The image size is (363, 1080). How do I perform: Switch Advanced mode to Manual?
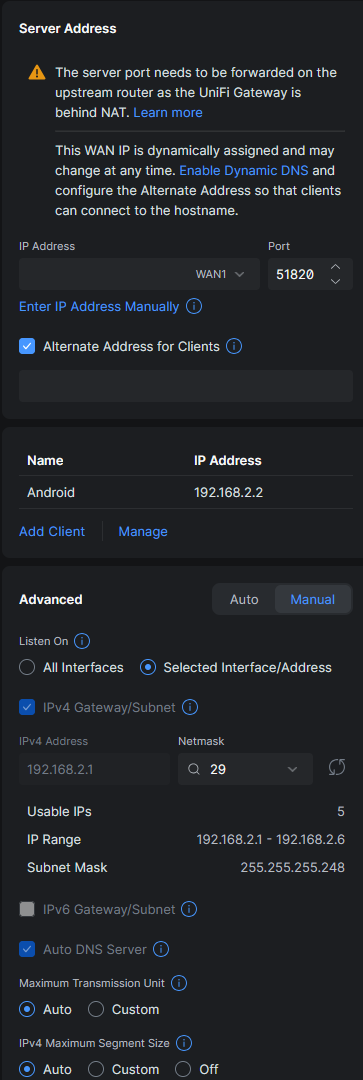(x=313, y=599)
